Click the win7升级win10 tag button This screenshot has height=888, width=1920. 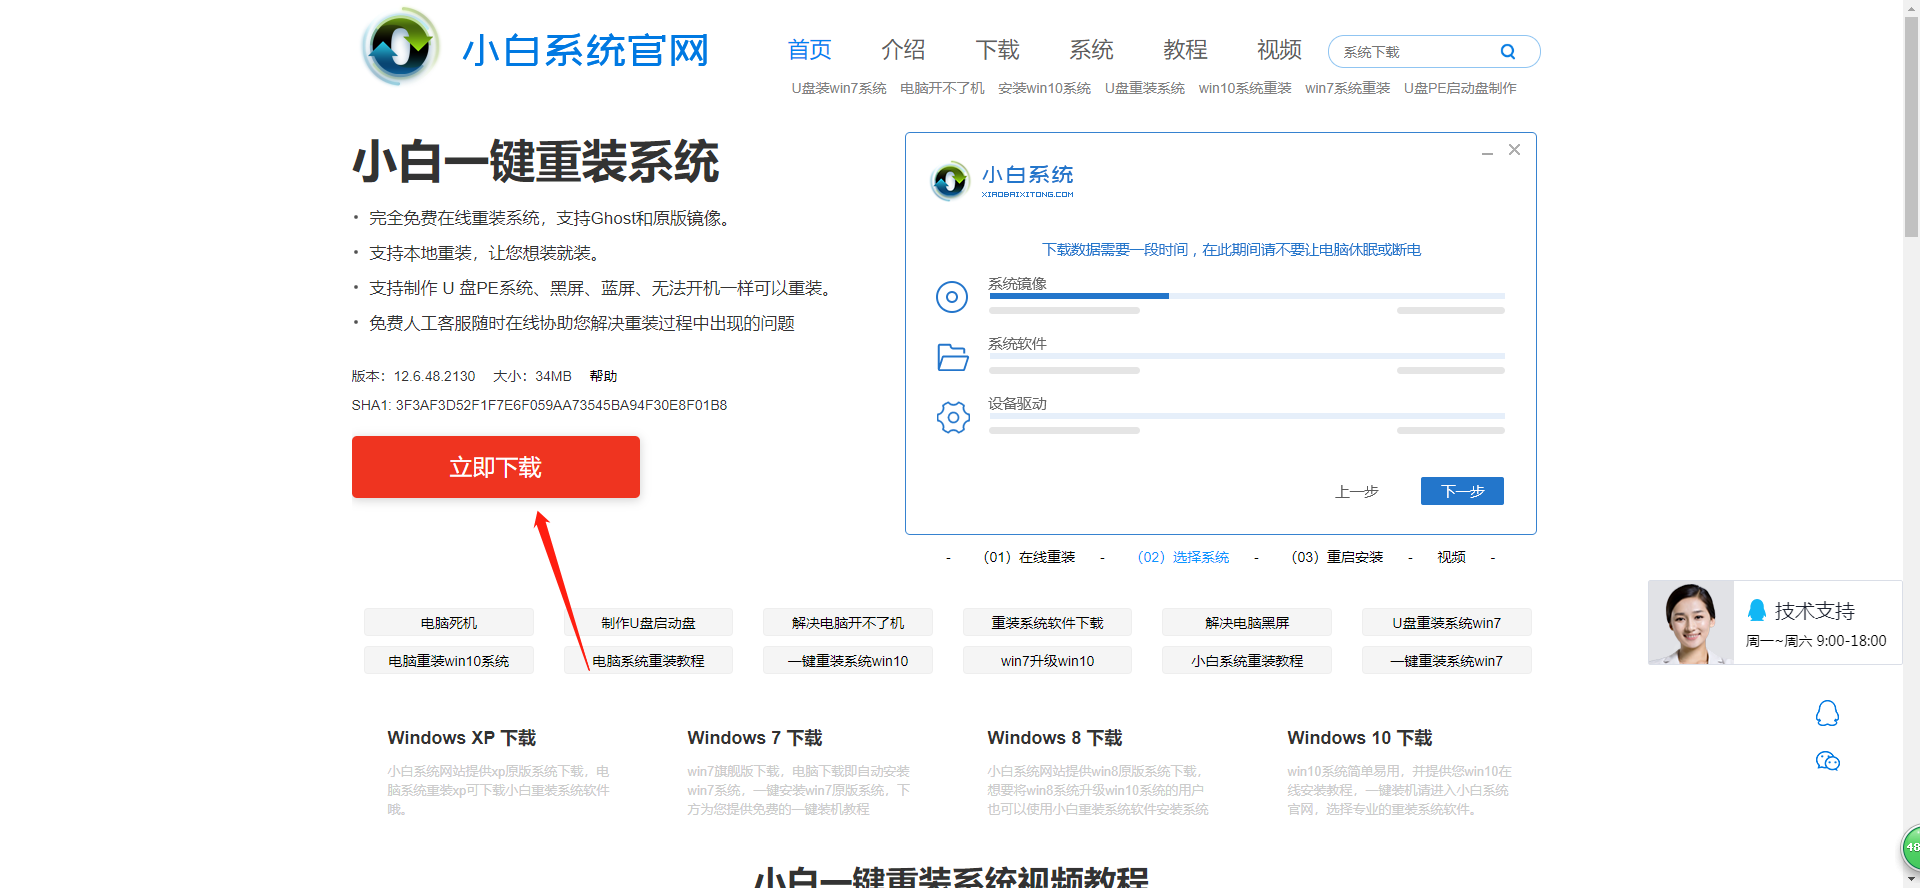coord(1047,661)
